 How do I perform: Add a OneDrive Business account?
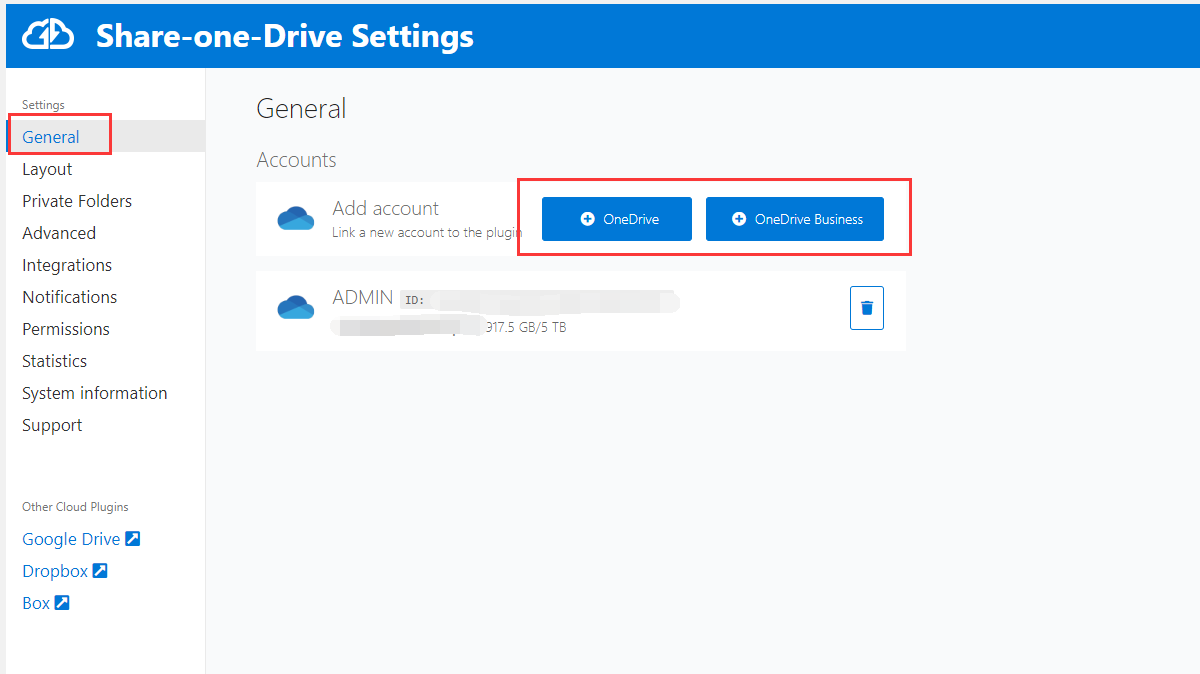(795, 219)
